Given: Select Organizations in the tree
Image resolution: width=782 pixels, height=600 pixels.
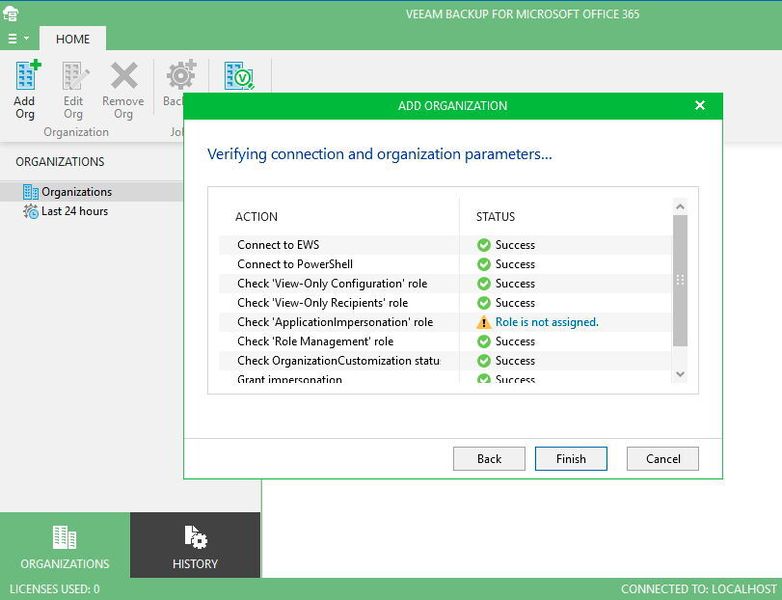Looking at the screenshot, I should (76, 192).
